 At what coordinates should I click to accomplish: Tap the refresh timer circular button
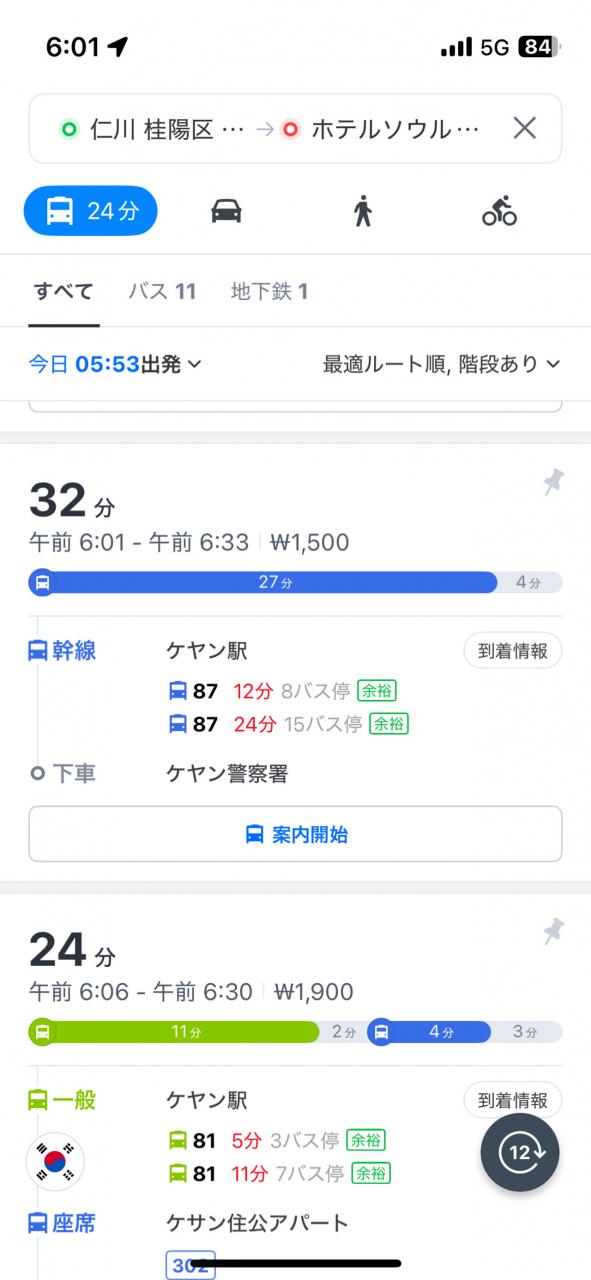click(x=520, y=1153)
